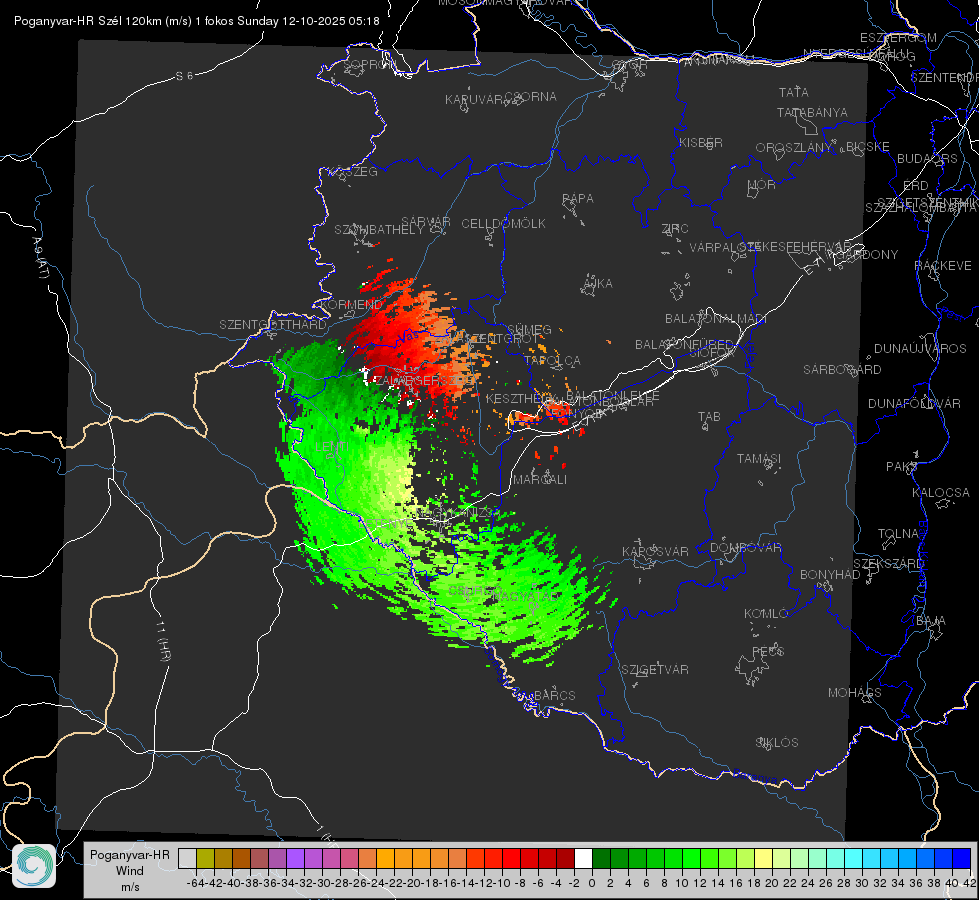Image resolution: width=979 pixels, height=900 pixels.
Task: Click the CELLDOMOLK city label
Action: tap(503, 223)
